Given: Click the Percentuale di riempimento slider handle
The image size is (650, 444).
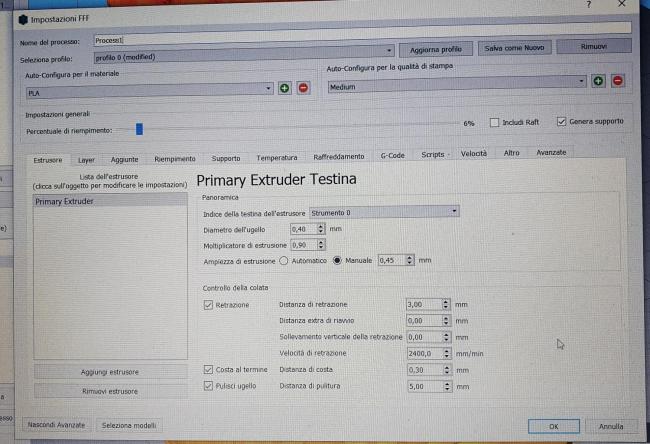Looking at the screenshot, I should click(x=139, y=128).
